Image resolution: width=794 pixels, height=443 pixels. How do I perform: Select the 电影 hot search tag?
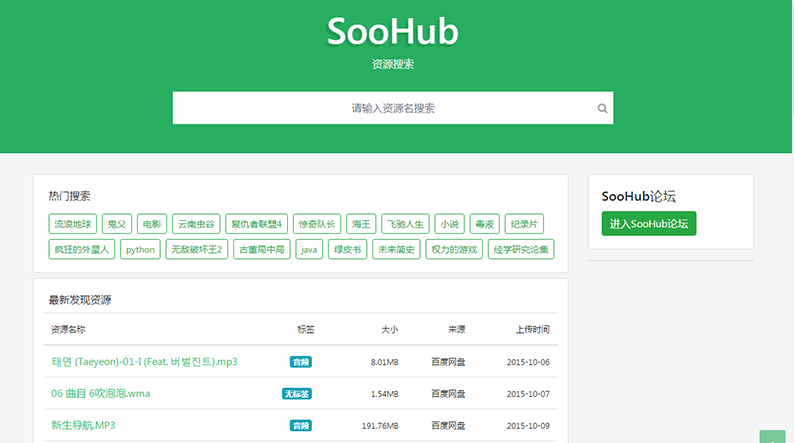(x=151, y=224)
